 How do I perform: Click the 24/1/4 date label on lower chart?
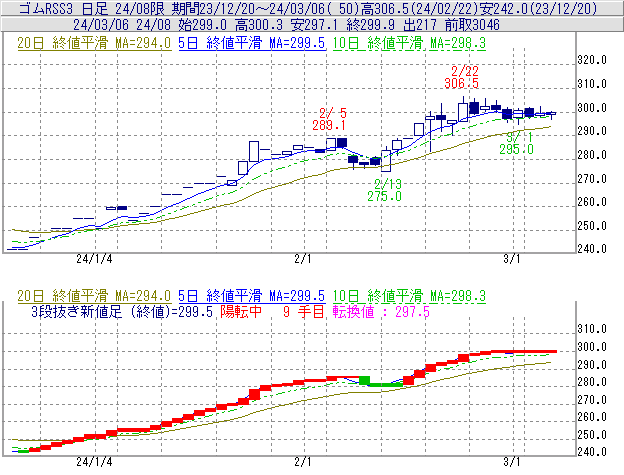(94, 462)
